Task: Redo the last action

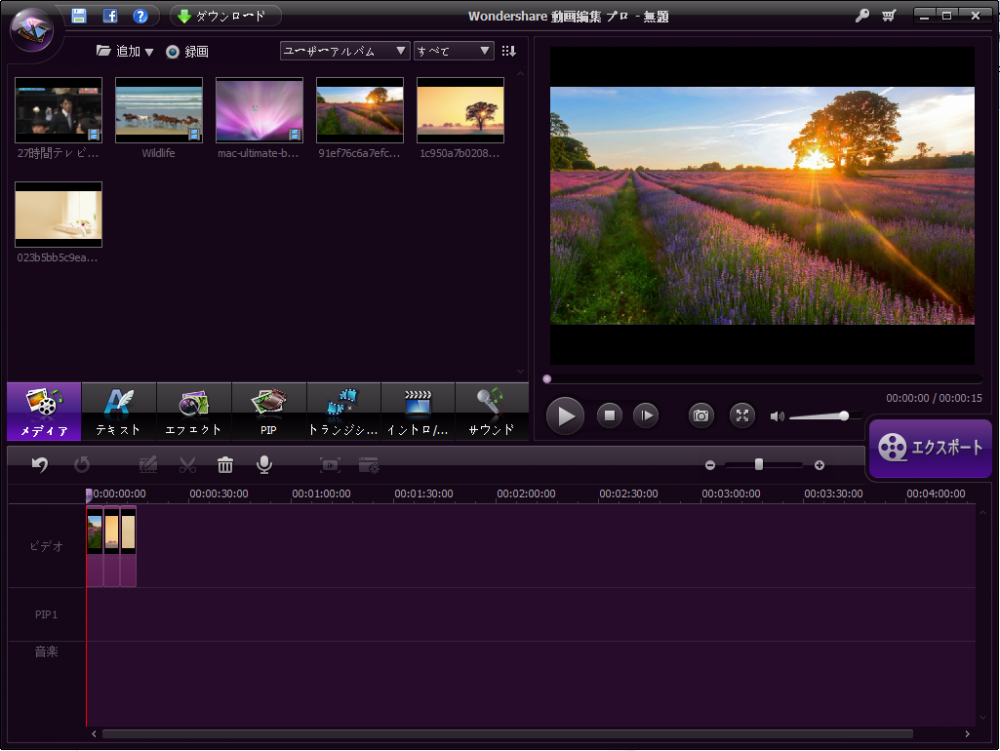Action: tap(84, 464)
